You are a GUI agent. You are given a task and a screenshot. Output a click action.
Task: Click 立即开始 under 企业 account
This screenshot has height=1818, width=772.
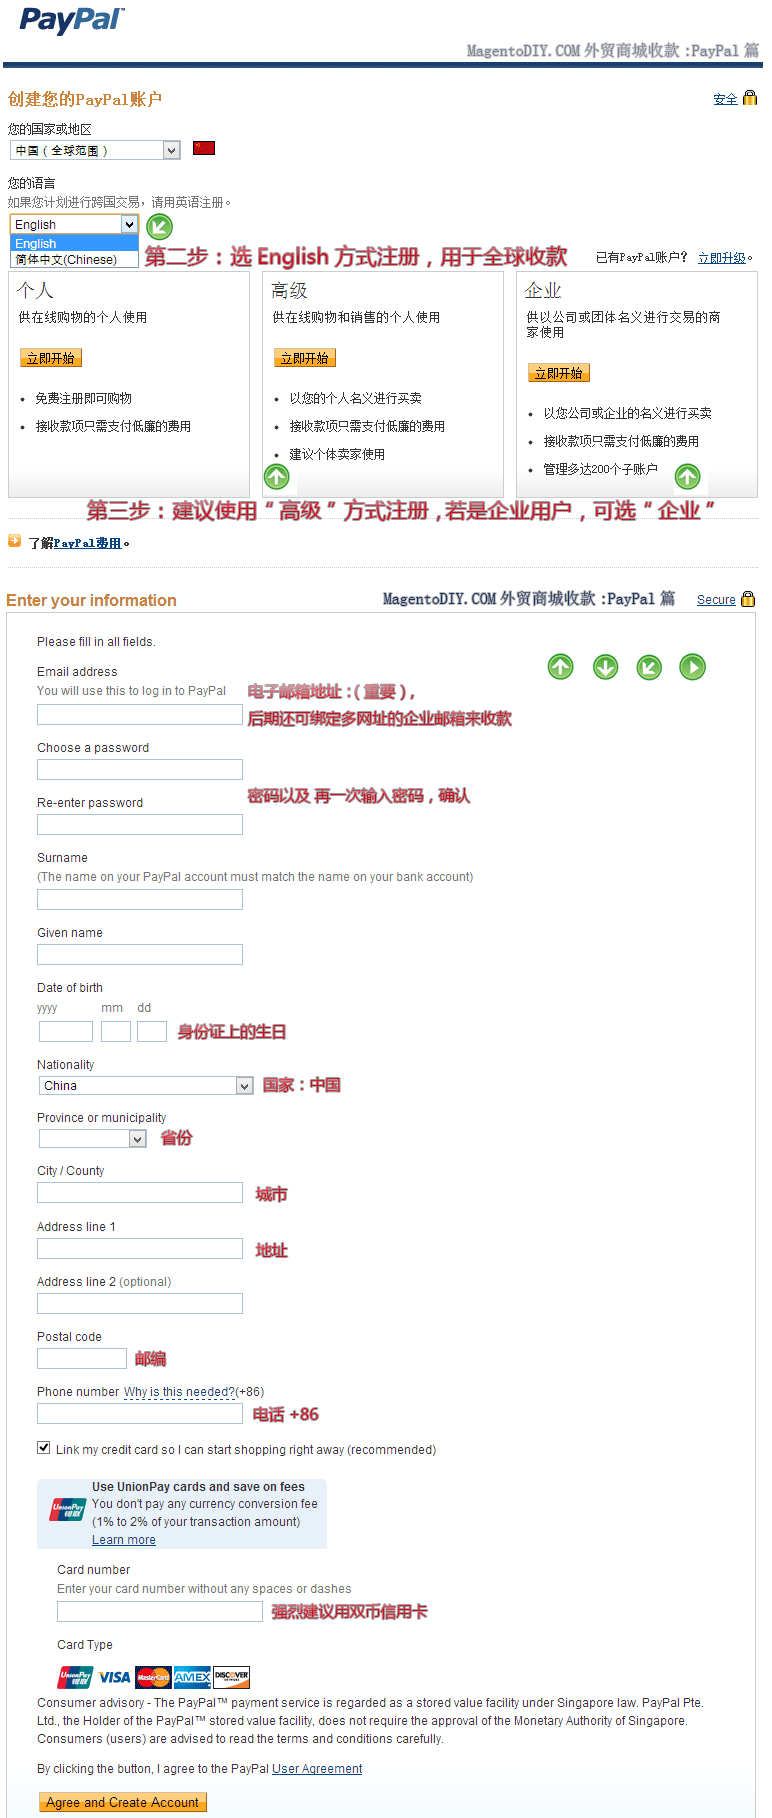[559, 373]
